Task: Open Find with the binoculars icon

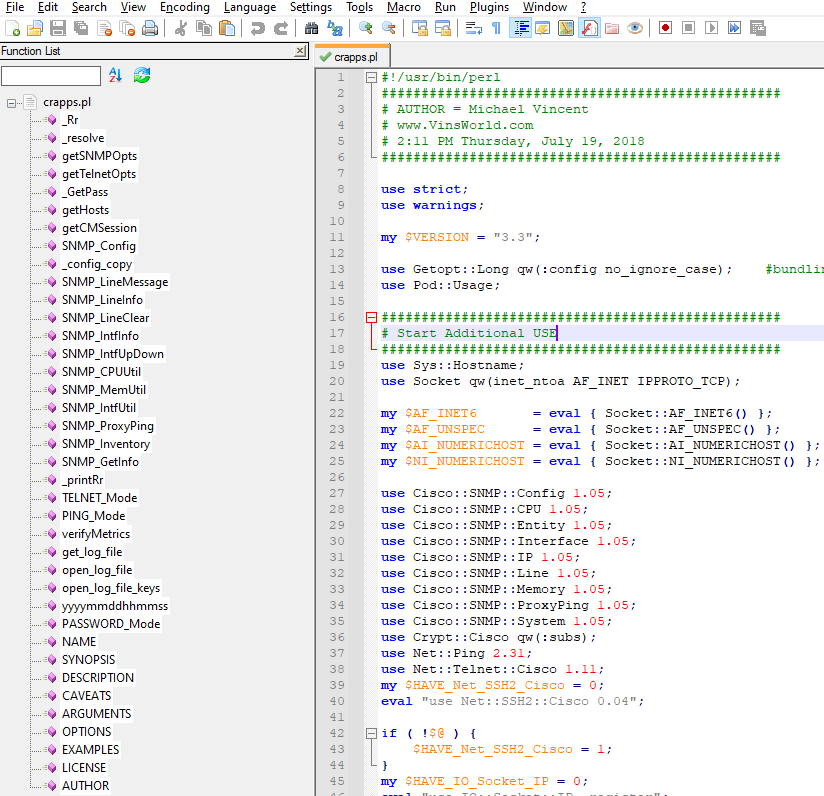Action: pyautogui.click(x=312, y=28)
